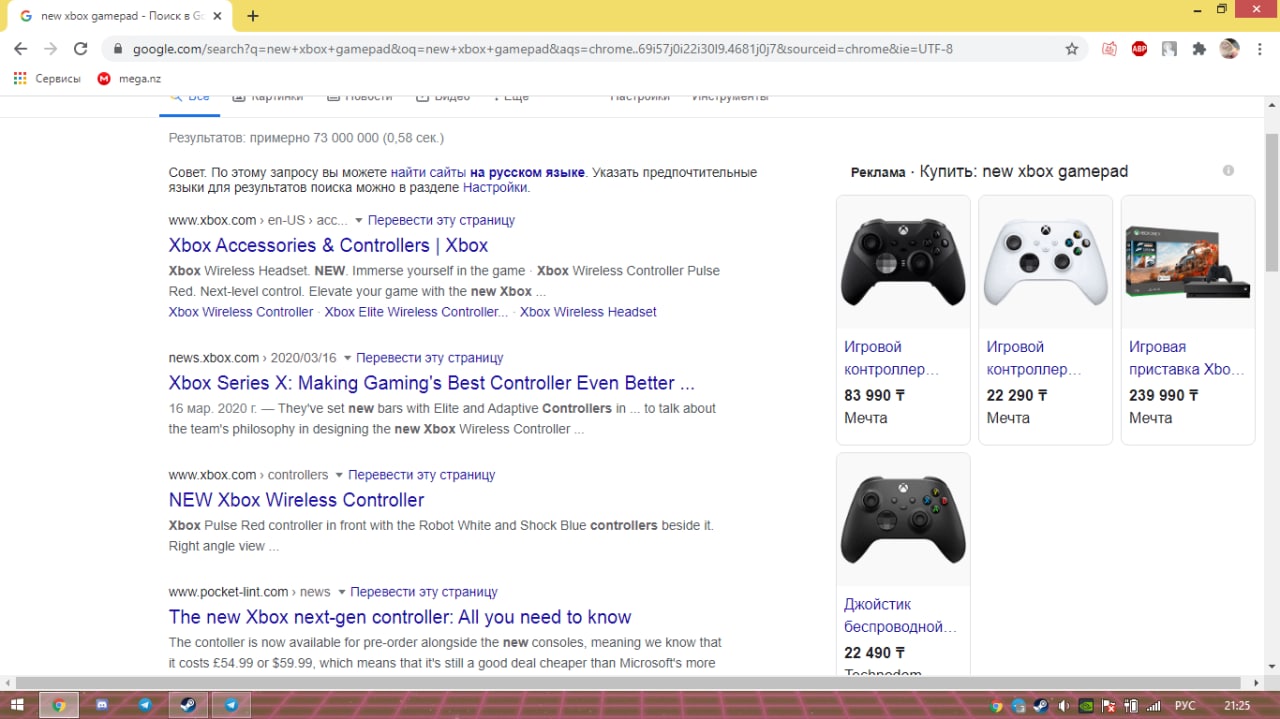Screen dimensions: 1280x719
Task: Open Steam from the taskbar
Action: coord(188,705)
